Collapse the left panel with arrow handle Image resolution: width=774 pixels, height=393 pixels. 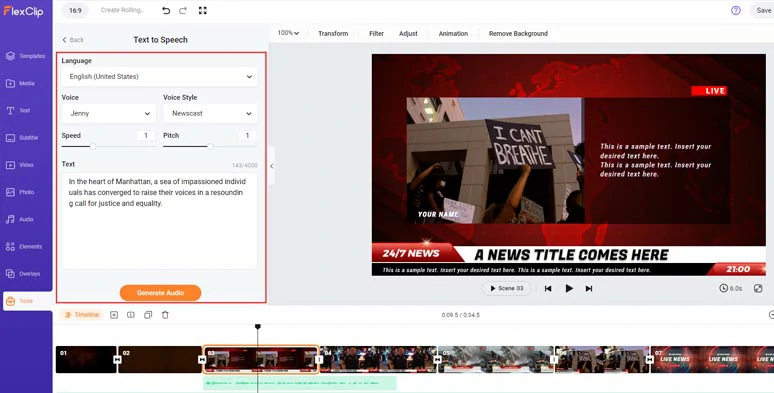(x=271, y=166)
